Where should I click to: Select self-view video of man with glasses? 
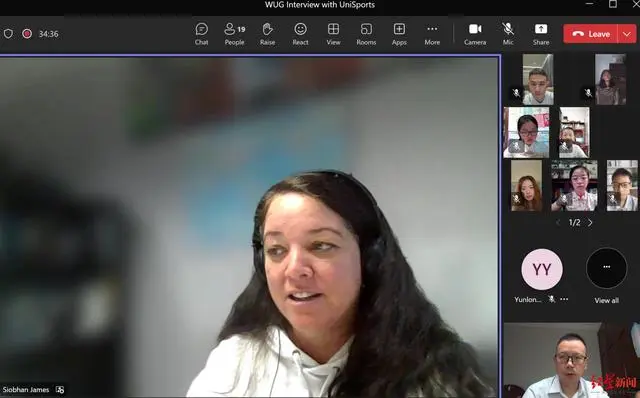(571, 360)
